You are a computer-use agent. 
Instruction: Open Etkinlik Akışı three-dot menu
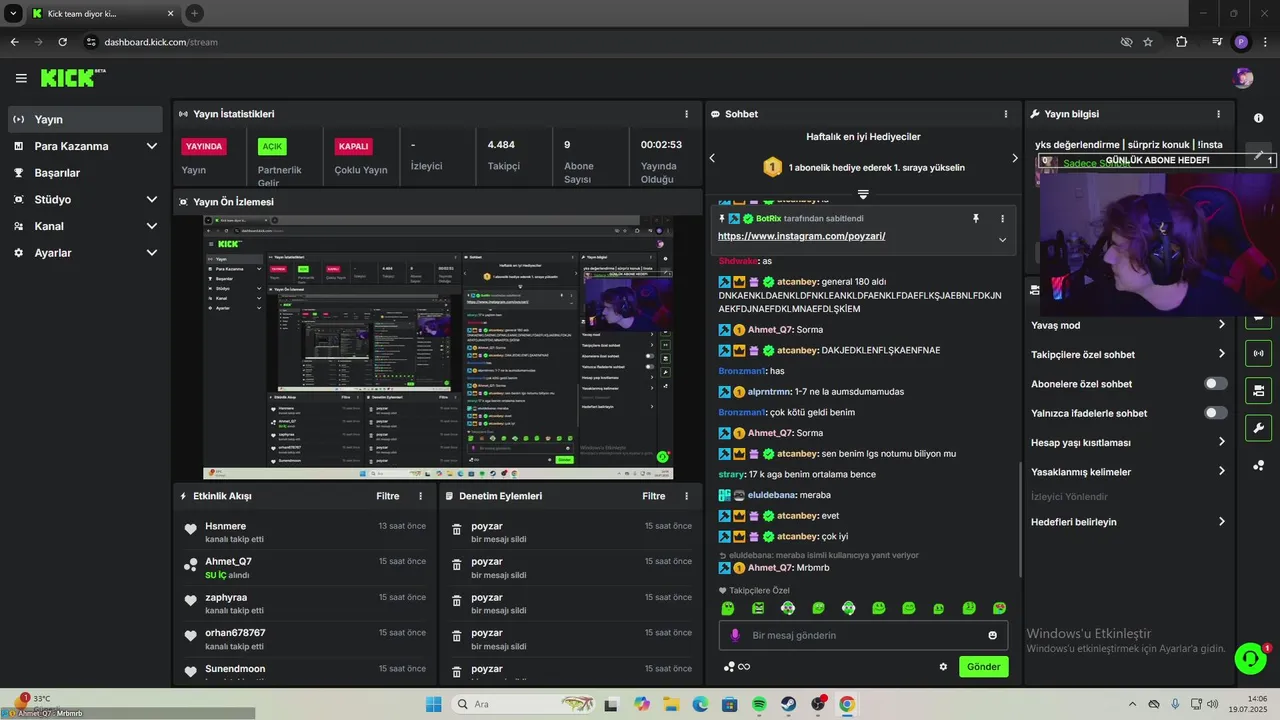coord(420,496)
